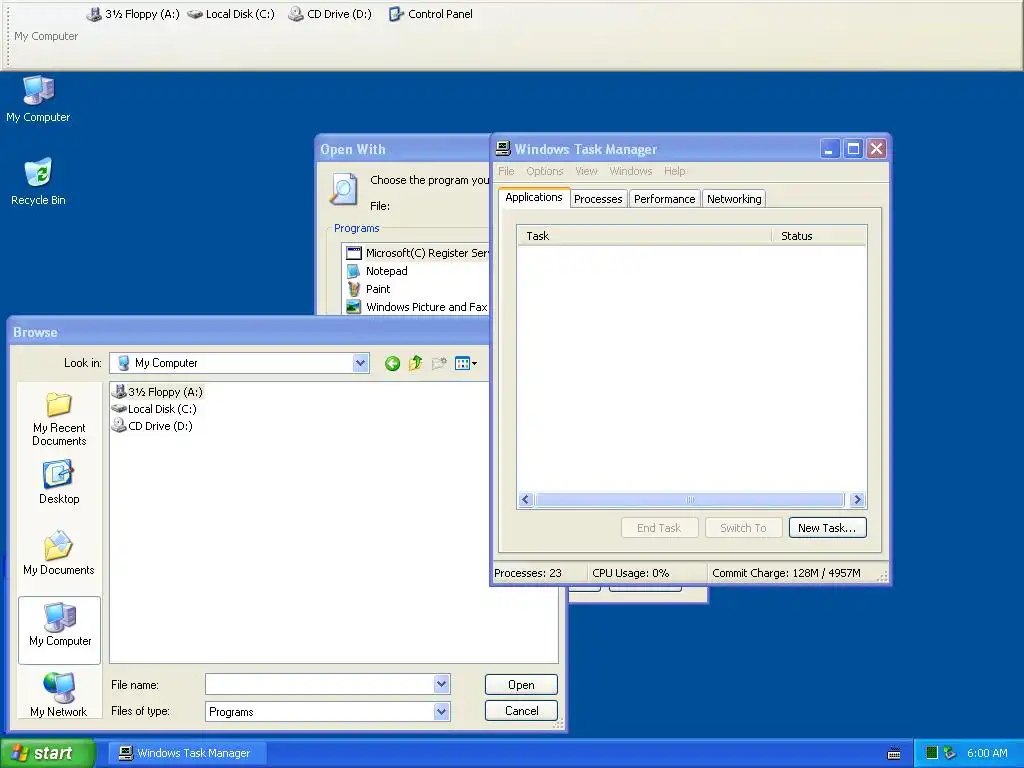The image size is (1024, 768).
Task: Open CD Drive (D:) in top toolbar
Action: point(330,14)
